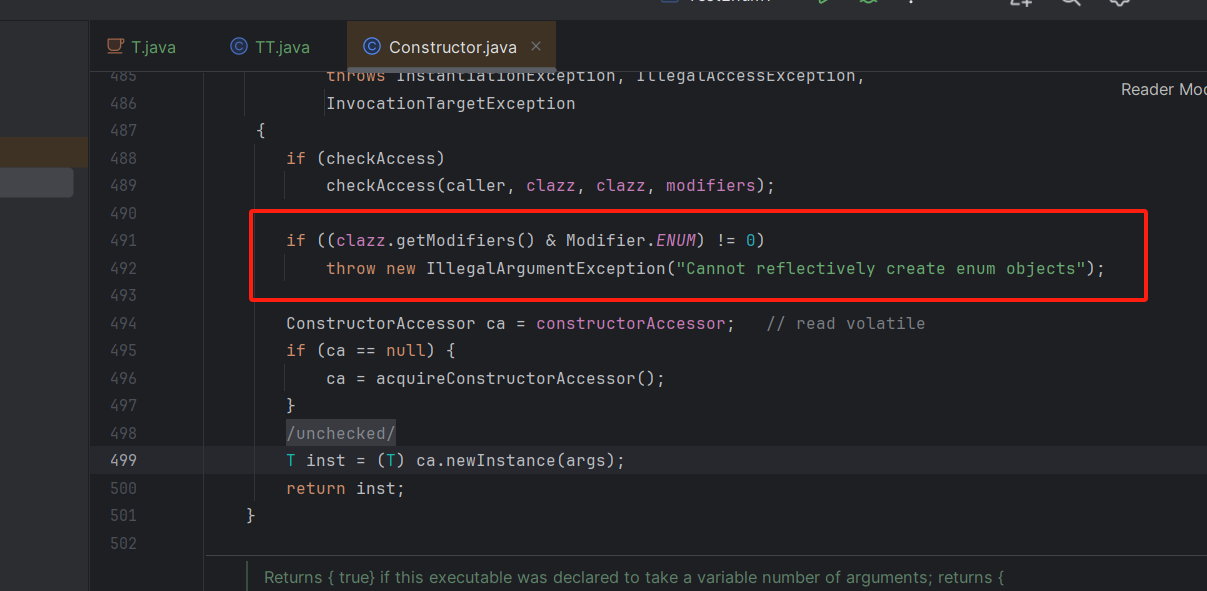Click line number 494 in the gutter
Viewport: 1207px width, 591px height.
(x=123, y=323)
